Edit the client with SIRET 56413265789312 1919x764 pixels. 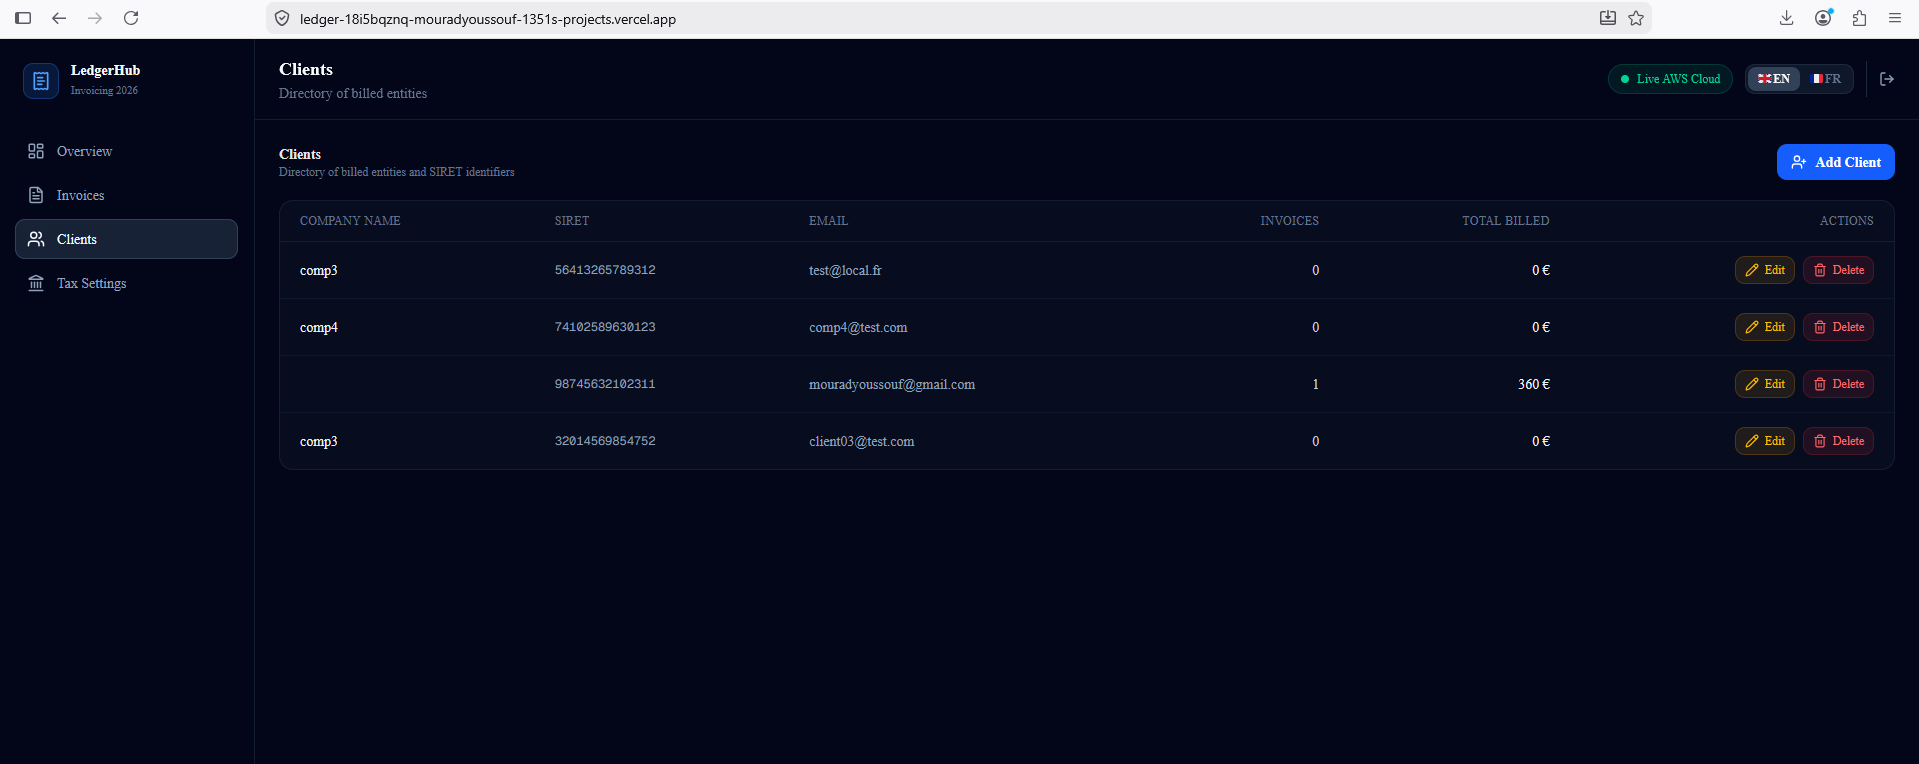pos(1765,270)
